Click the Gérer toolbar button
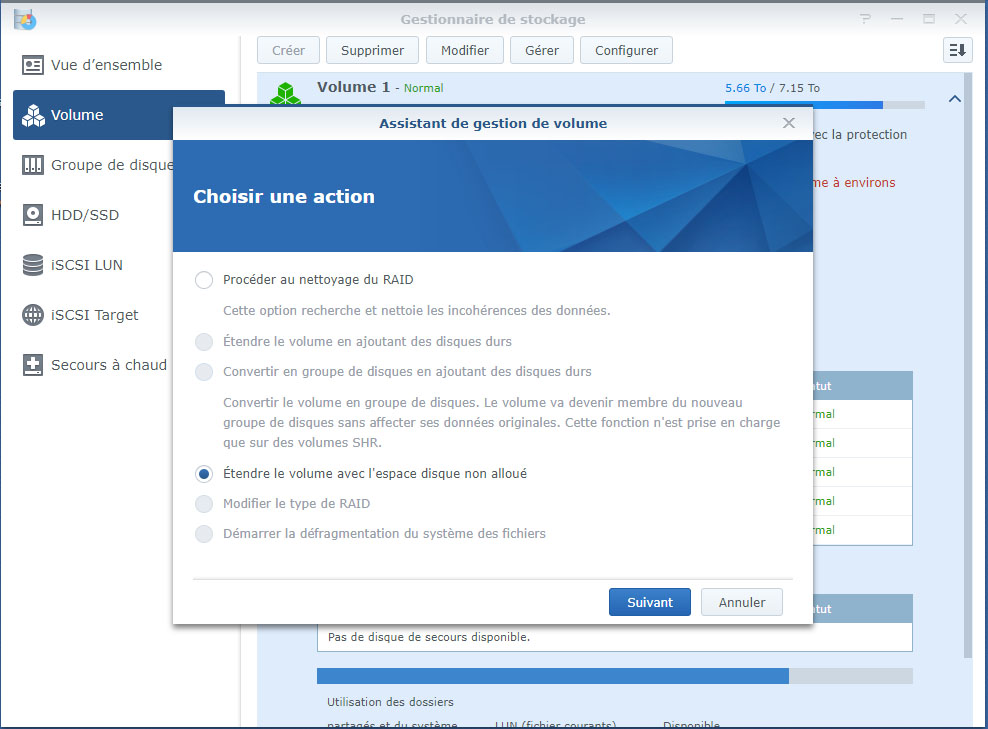Image resolution: width=988 pixels, height=729 pixels. pyautogui.click(x=542, y=50)
